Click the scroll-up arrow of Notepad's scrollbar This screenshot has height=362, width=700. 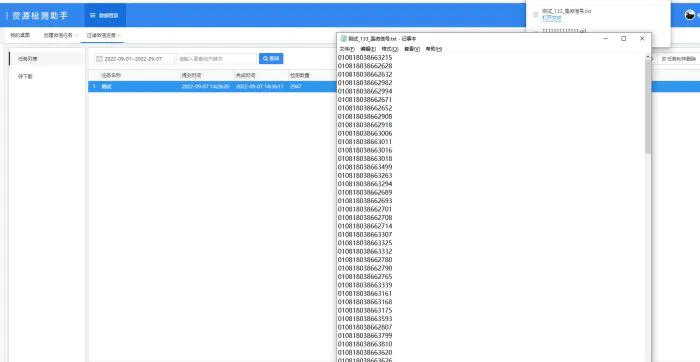pyautogui.click(x=648, y=57)
